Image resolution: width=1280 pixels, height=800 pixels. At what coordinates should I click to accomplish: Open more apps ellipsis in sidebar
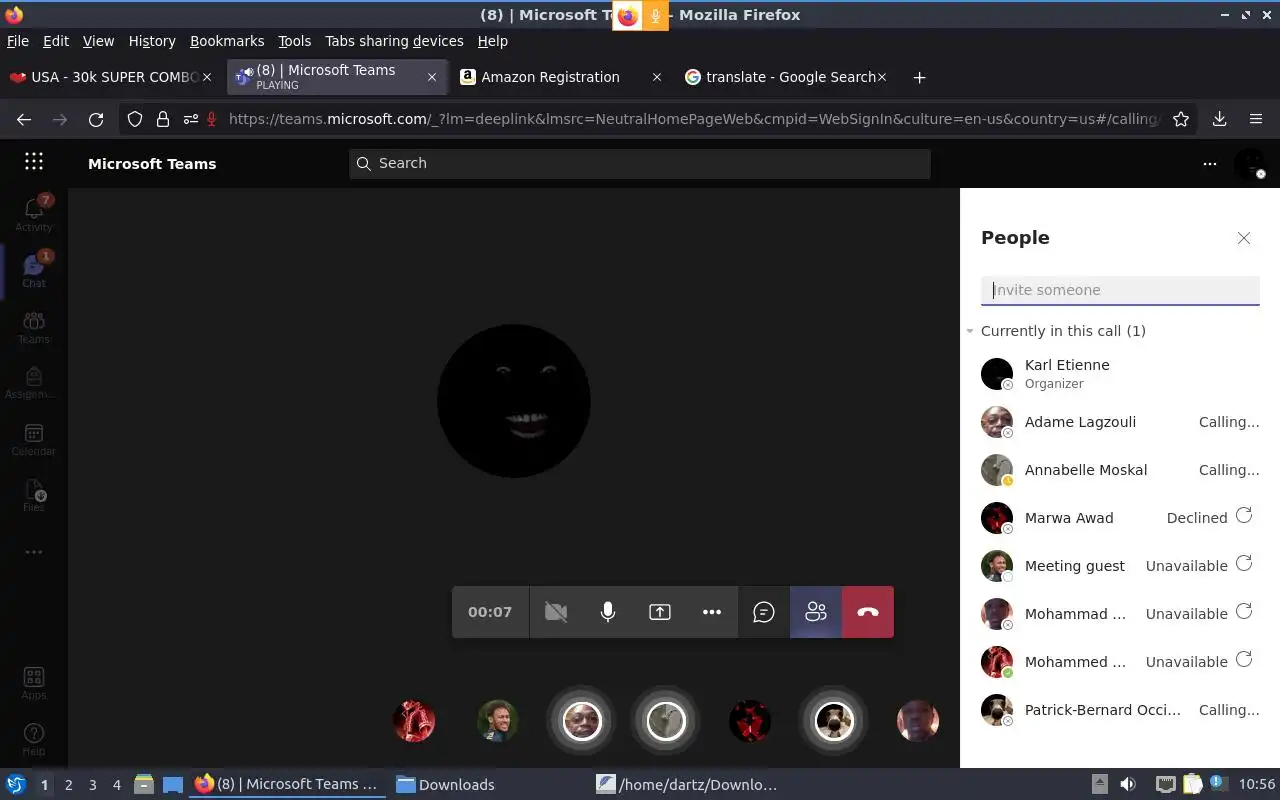34,552
